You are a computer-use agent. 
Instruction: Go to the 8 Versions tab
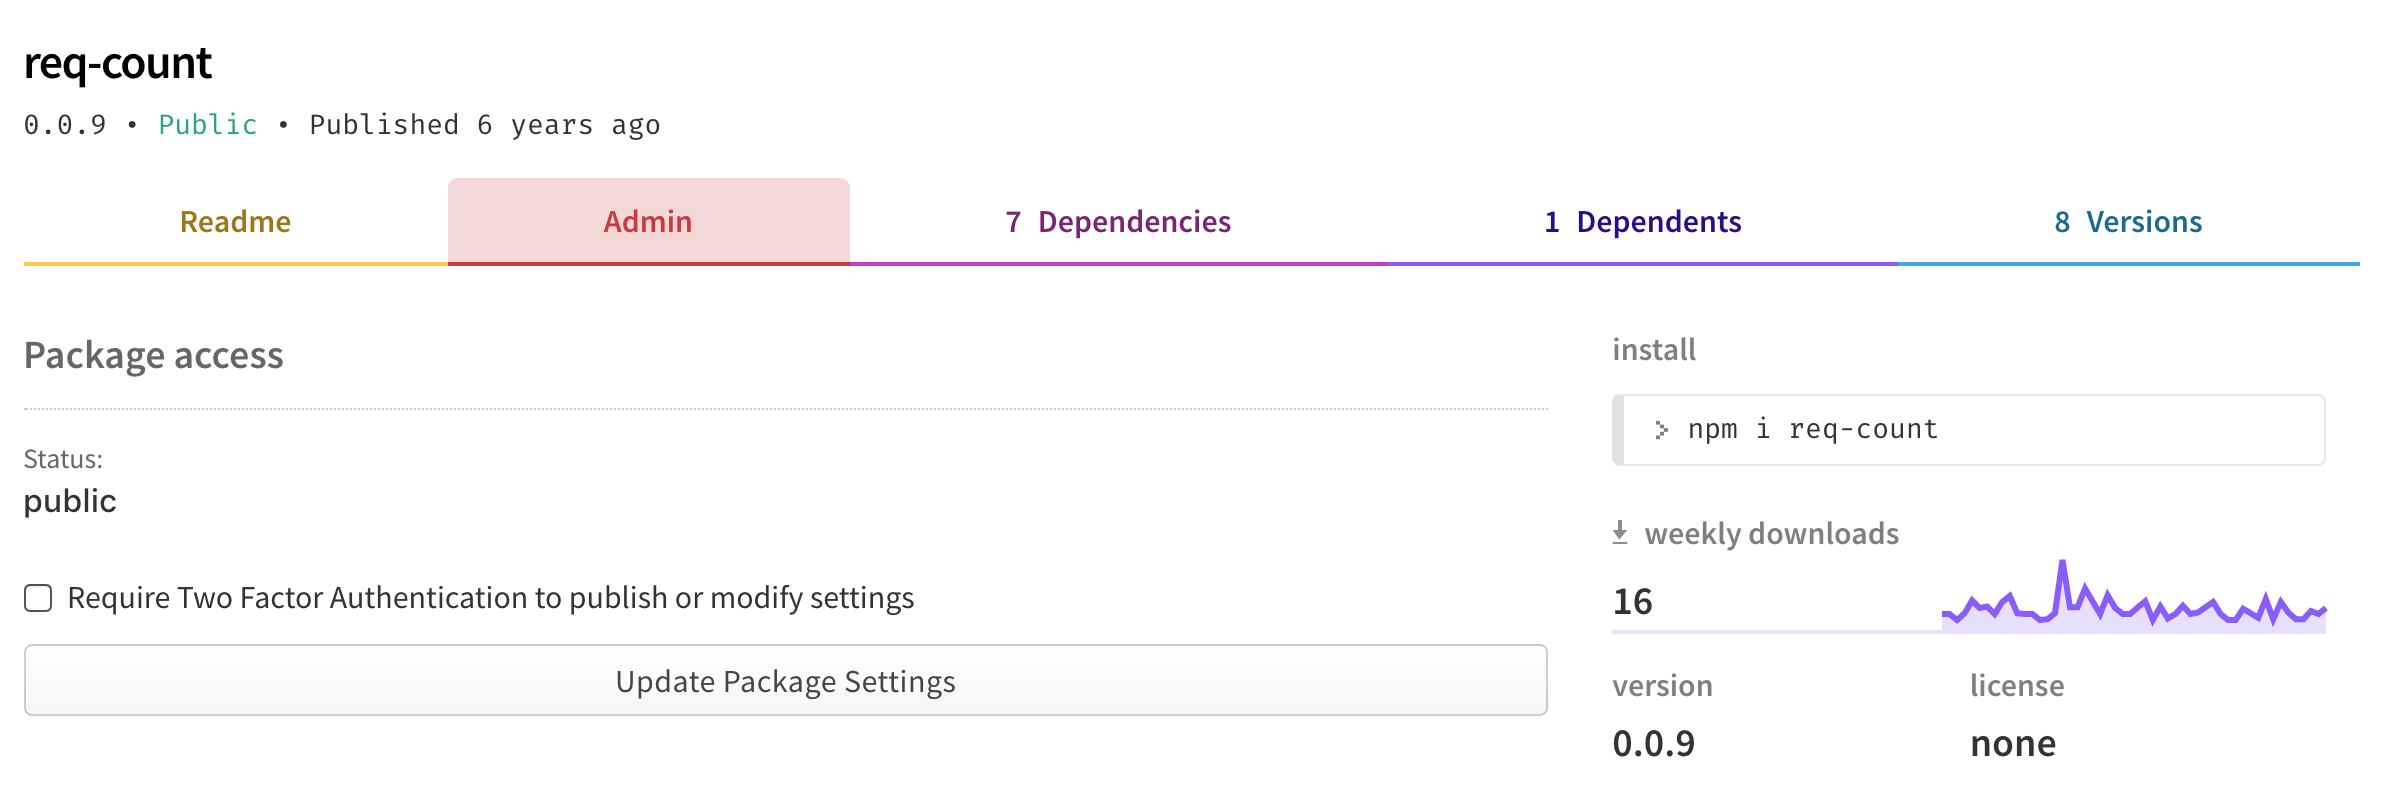click(2128, 222)
